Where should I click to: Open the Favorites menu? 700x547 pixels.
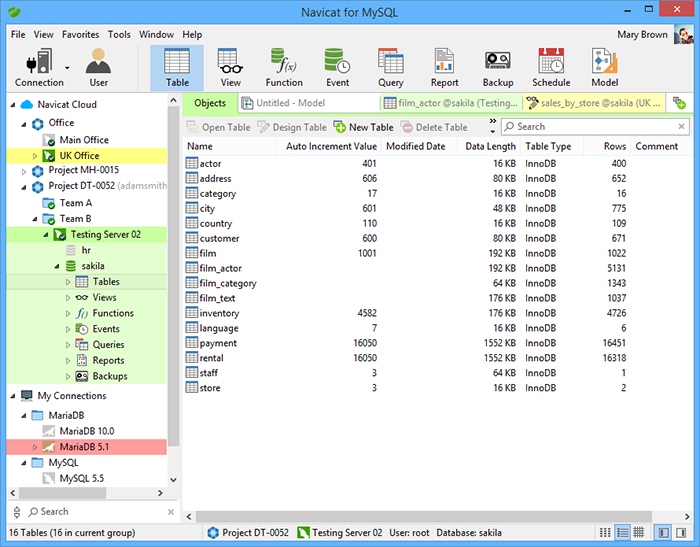(80, 34)
